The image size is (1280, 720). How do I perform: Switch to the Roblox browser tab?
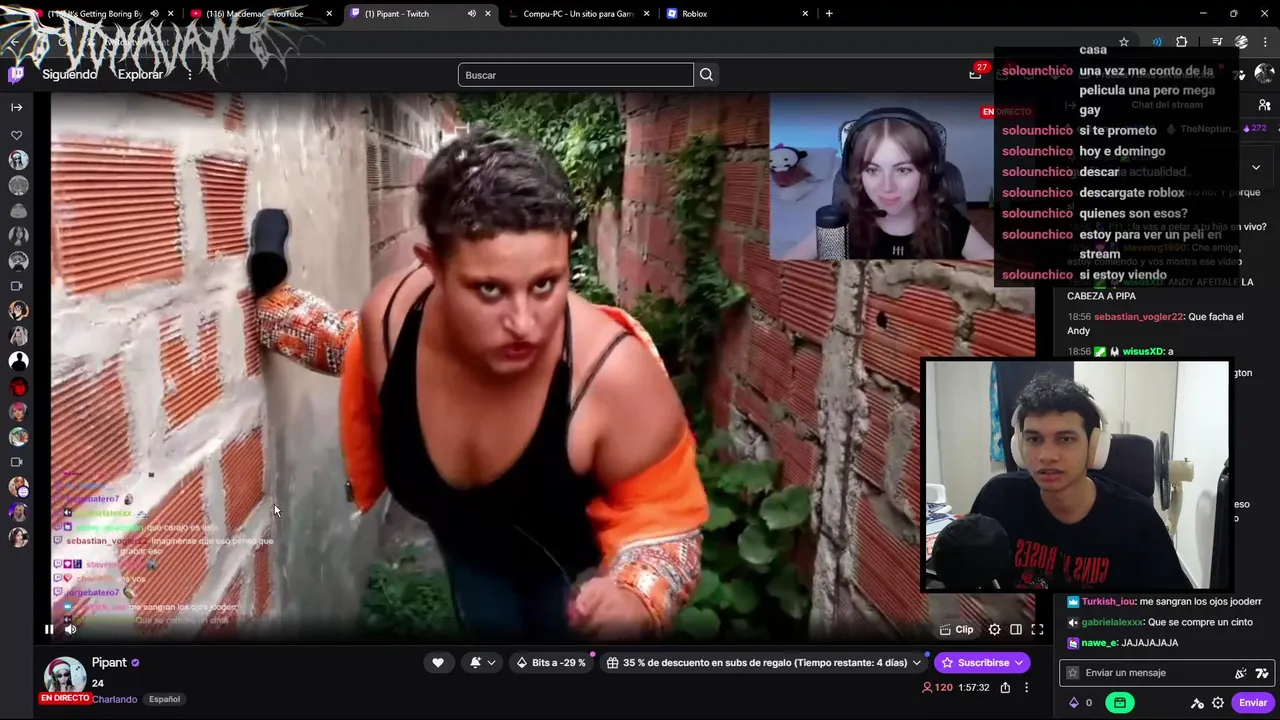[x=736, y=14]
